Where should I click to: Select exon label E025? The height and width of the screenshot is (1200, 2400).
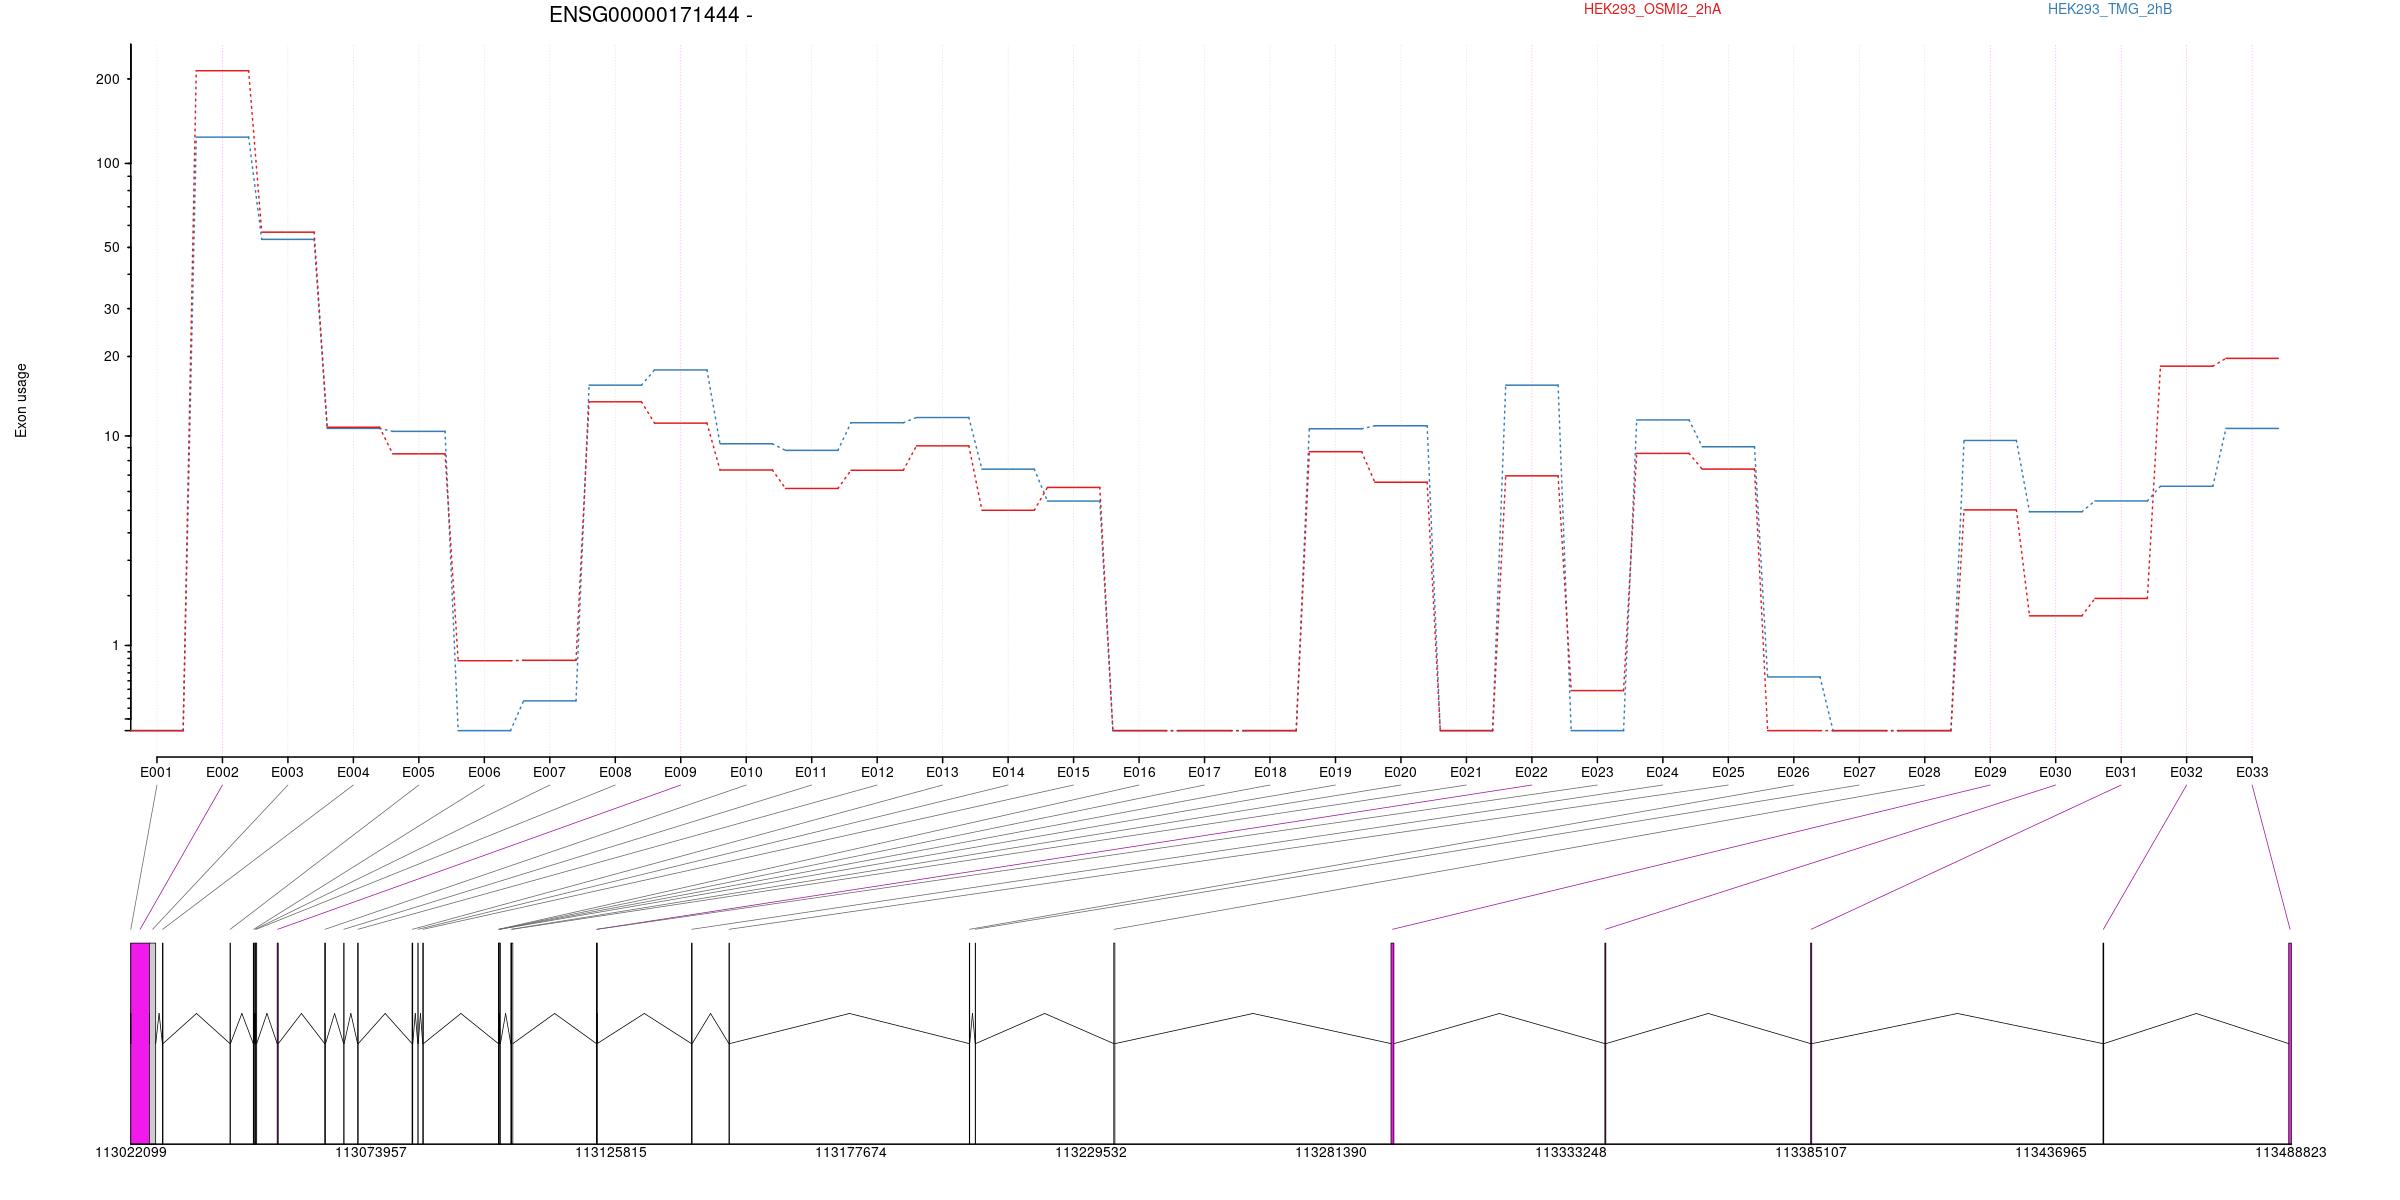click(x=1728, y=772)
